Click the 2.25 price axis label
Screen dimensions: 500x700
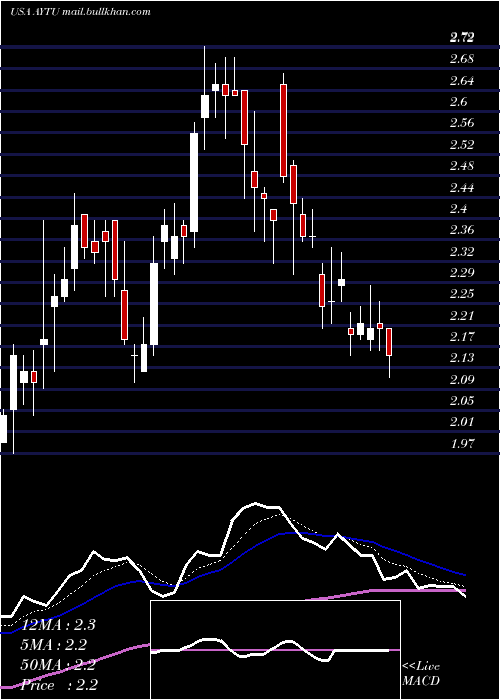(x=462, y=294)
